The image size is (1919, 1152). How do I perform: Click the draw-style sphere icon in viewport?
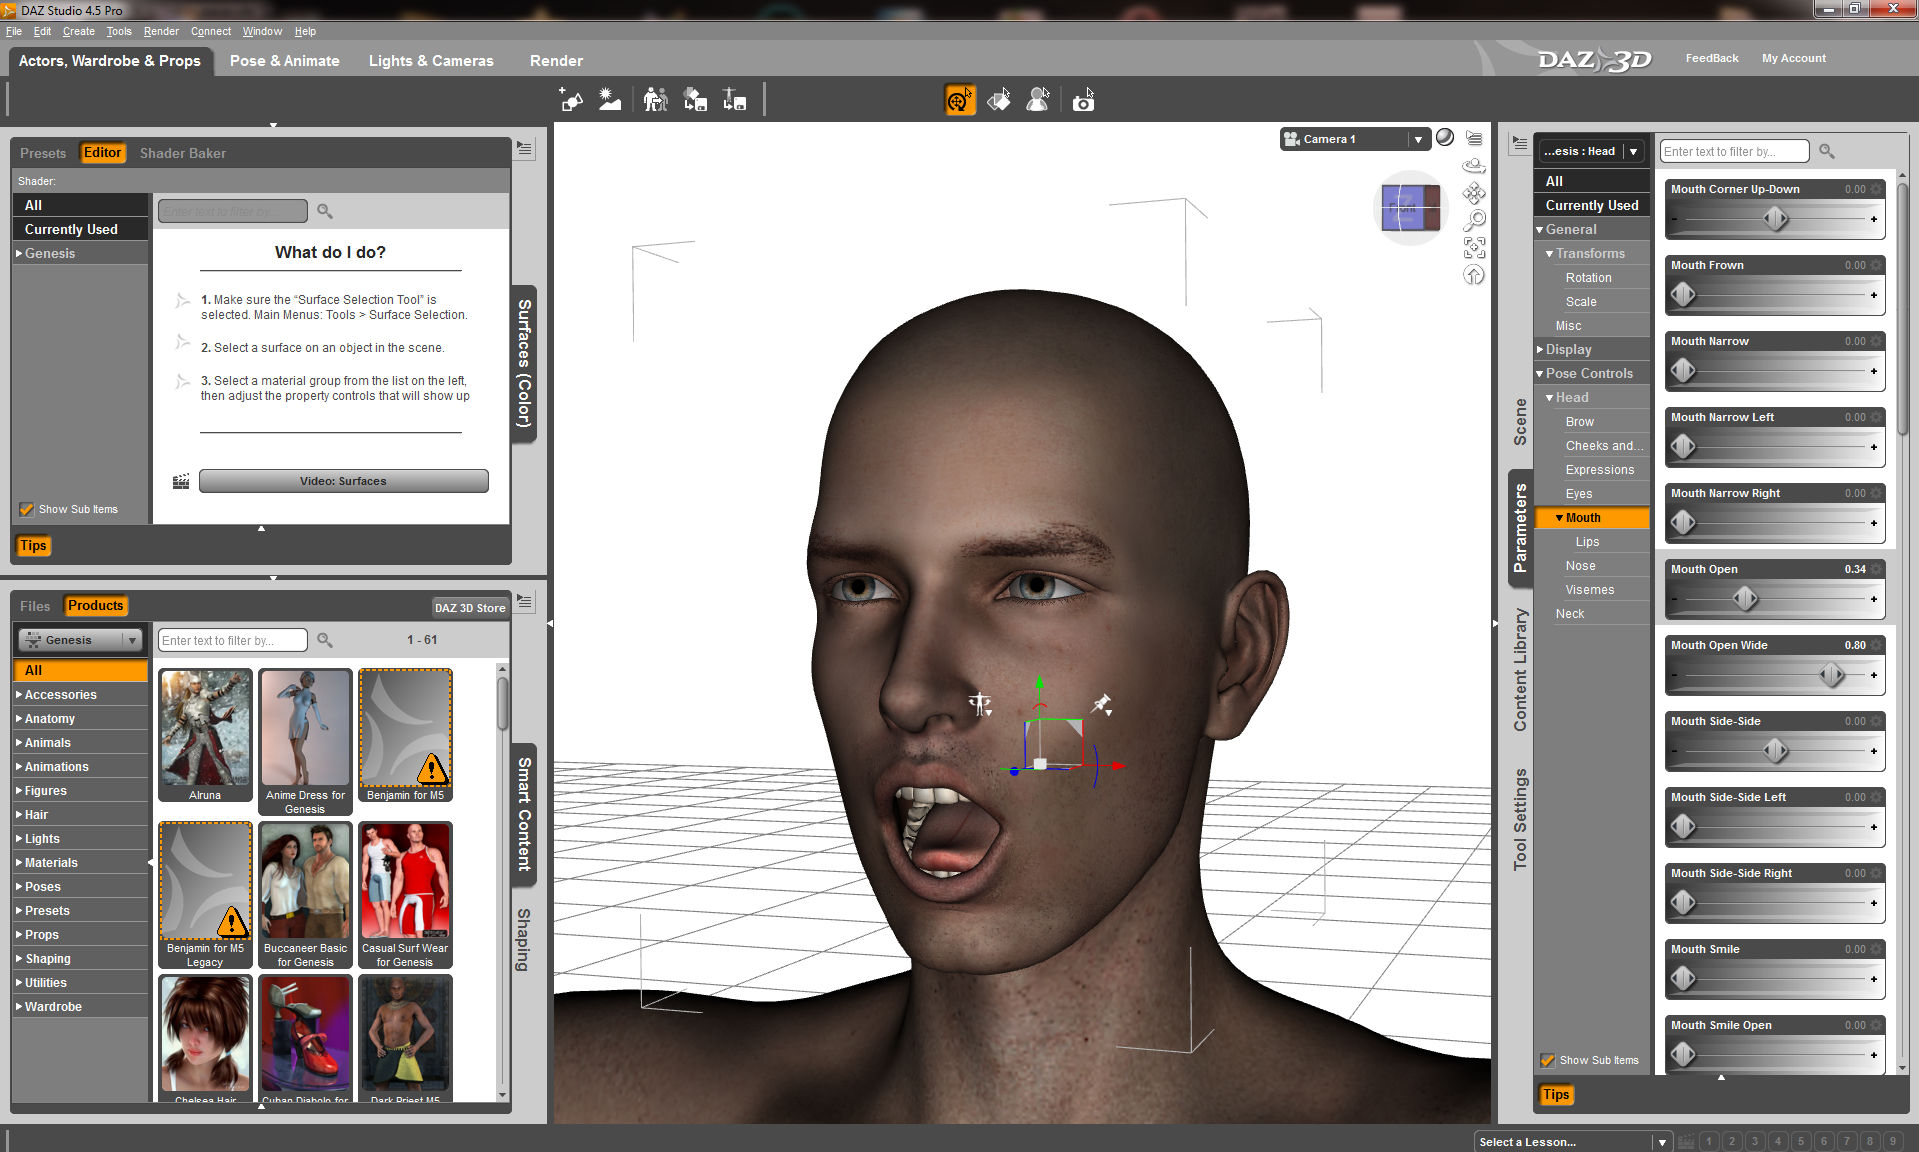[x=1445, y=138]
